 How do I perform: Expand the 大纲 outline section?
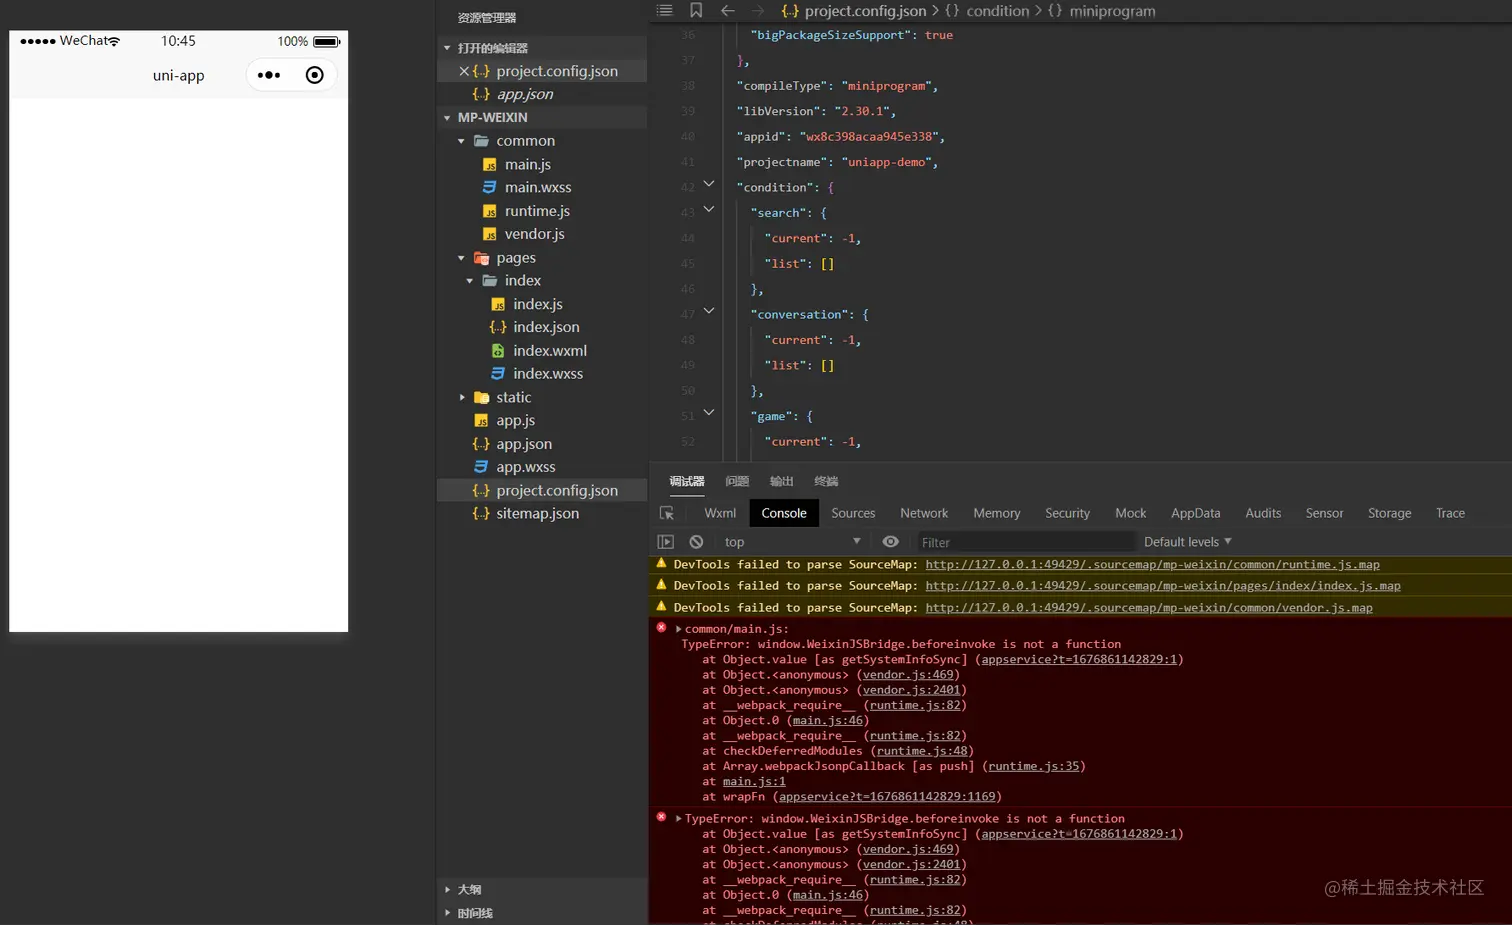(447, 889)
